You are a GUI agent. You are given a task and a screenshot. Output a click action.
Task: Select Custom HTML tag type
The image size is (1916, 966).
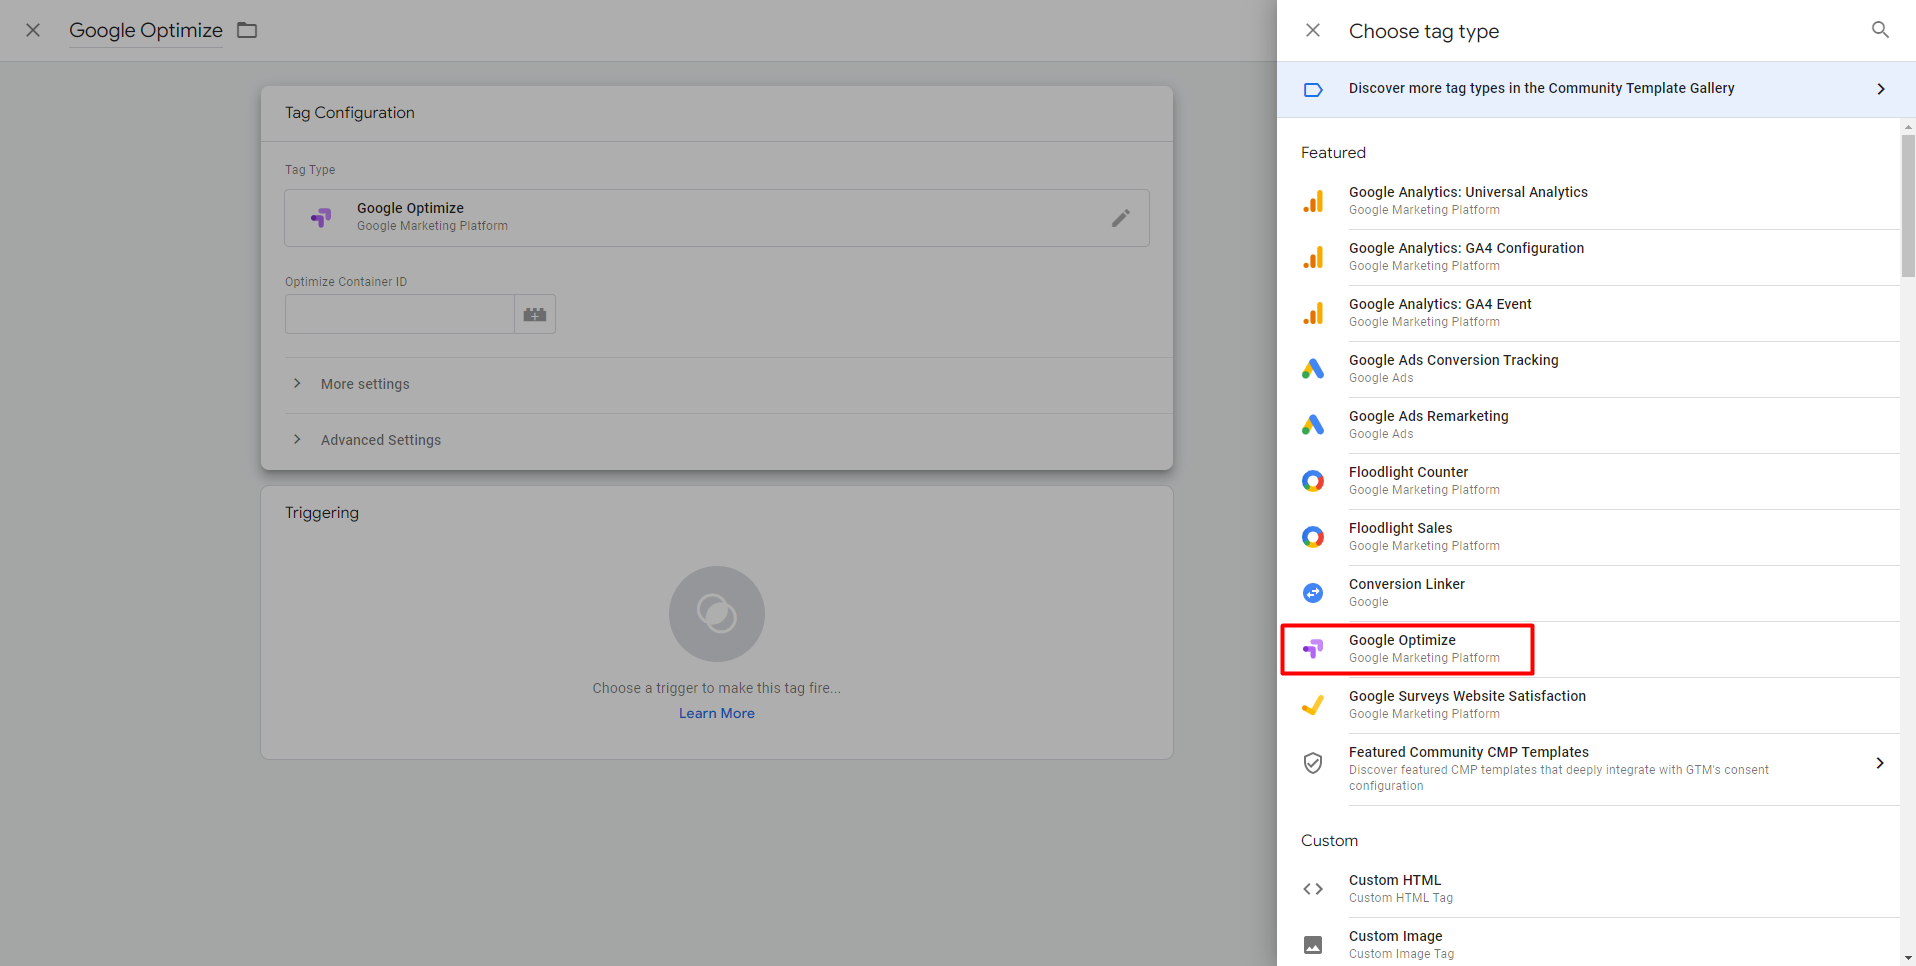[1588, 889]
